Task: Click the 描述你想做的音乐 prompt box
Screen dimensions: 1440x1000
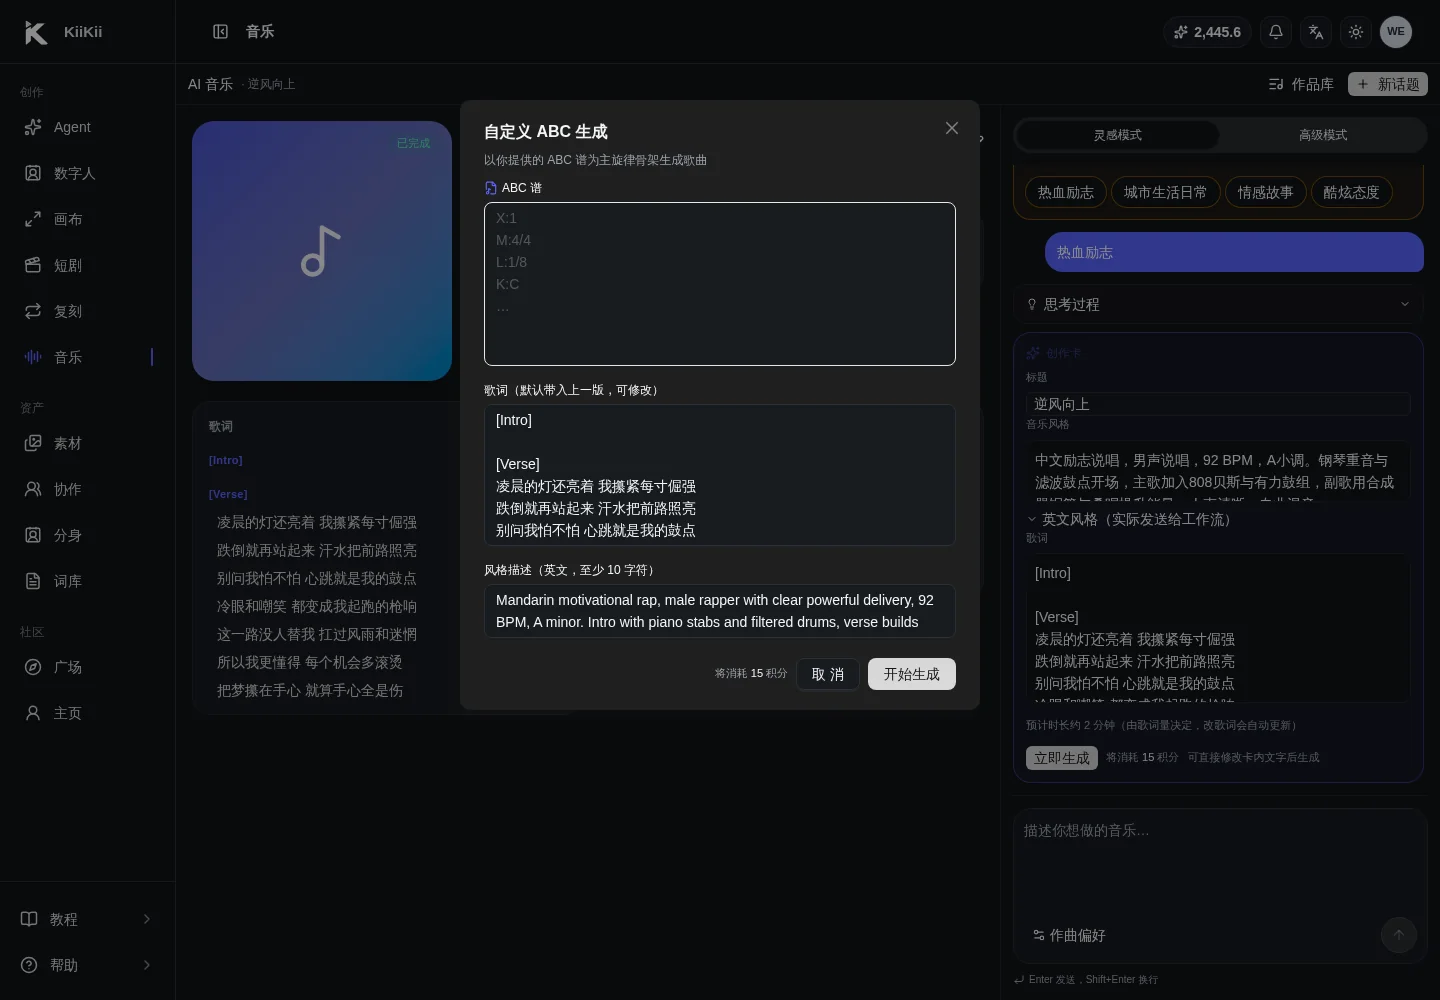Action: point(1218,860)
